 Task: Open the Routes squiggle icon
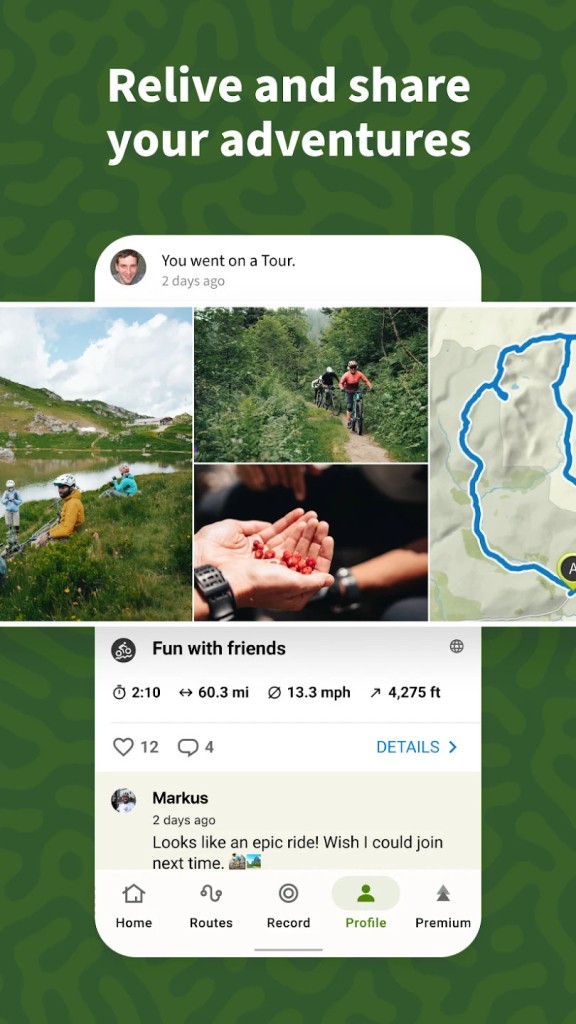[x=211, y=893]
